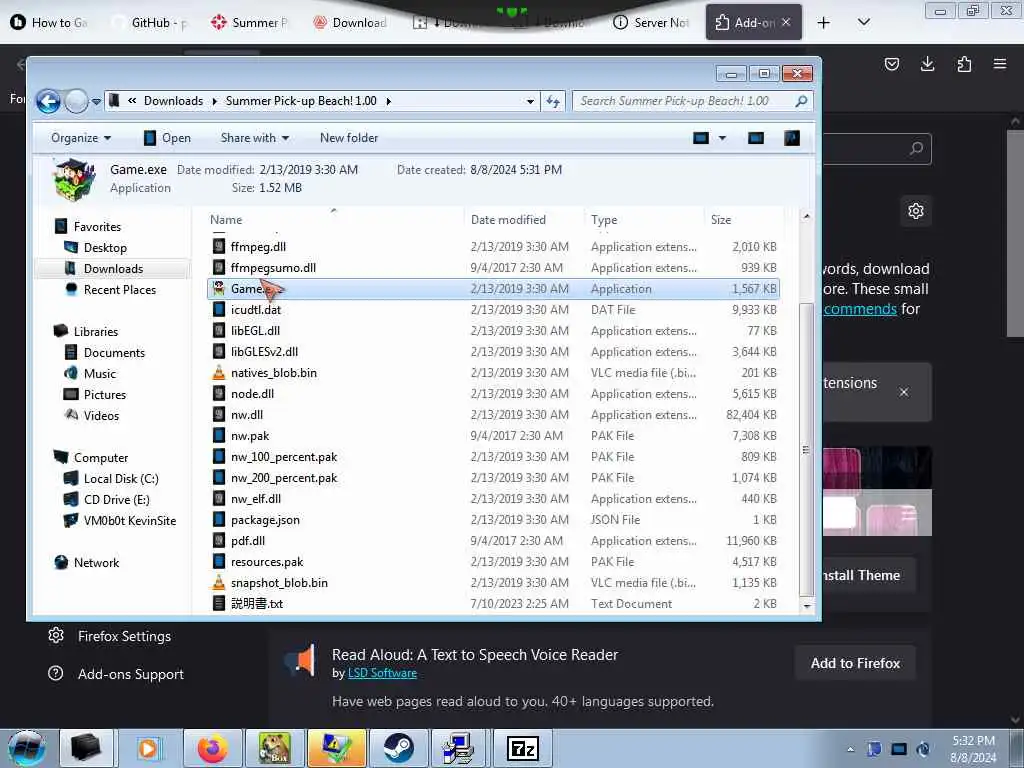This screenshot has width=1024, height=768.
Task: Expand the view options dropdown arrow
Action: tap(722, 138)
